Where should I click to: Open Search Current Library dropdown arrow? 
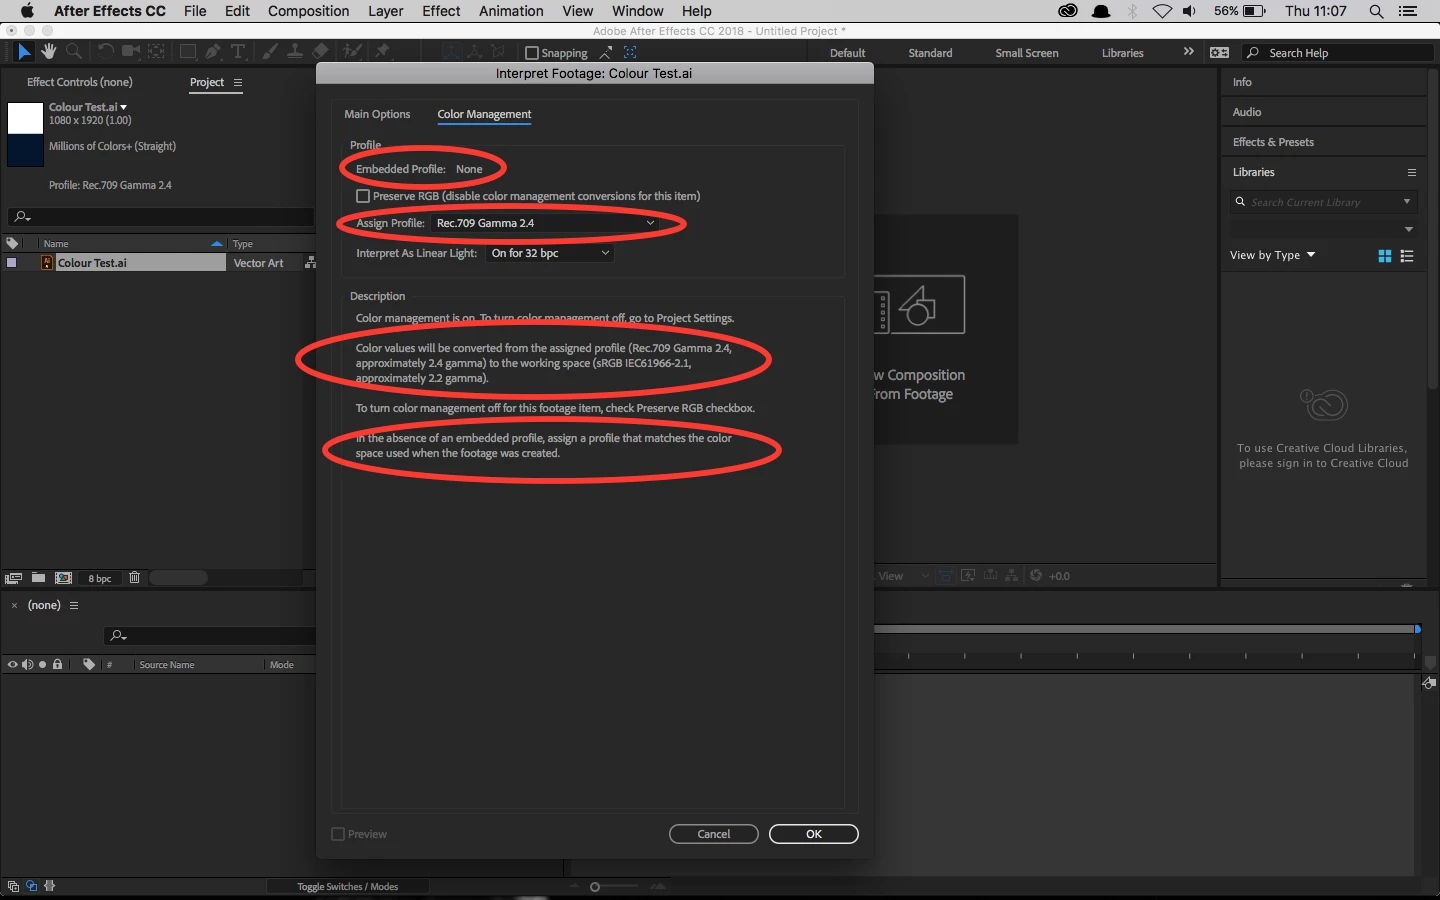(x=1407, y=202)
